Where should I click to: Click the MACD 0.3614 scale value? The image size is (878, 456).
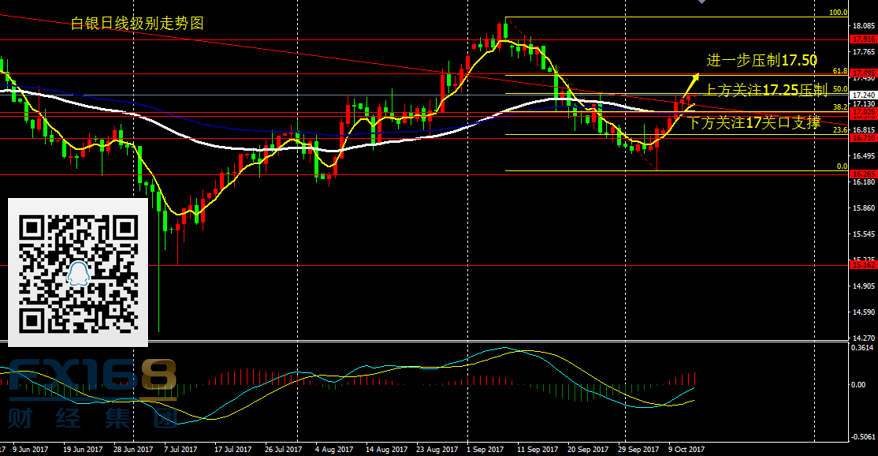point(862,348)
